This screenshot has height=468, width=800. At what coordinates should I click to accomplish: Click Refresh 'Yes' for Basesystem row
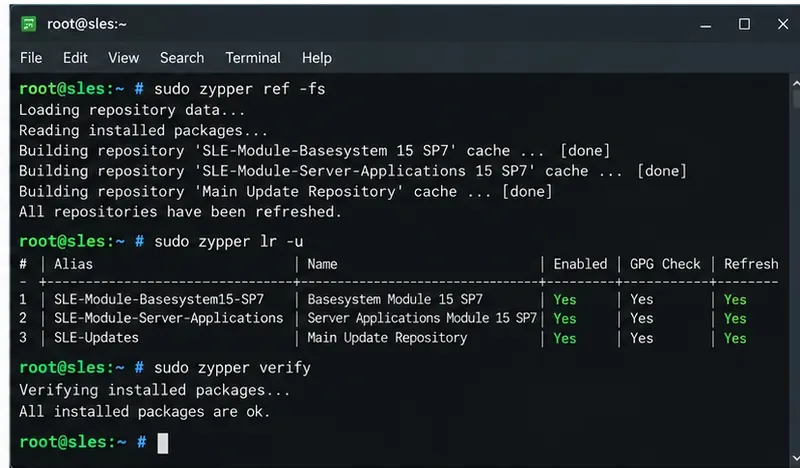(x=735, y=300)
